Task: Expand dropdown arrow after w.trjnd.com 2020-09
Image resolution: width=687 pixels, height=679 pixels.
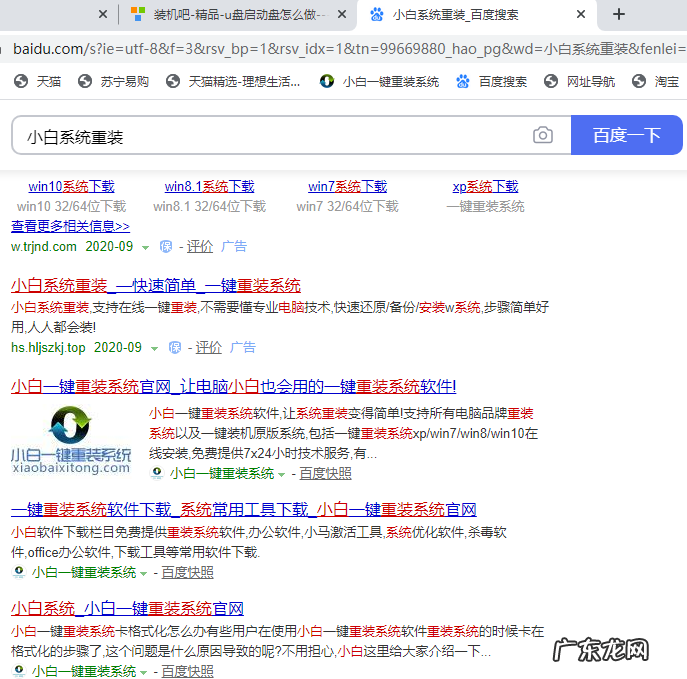Action: pos(145,248)
